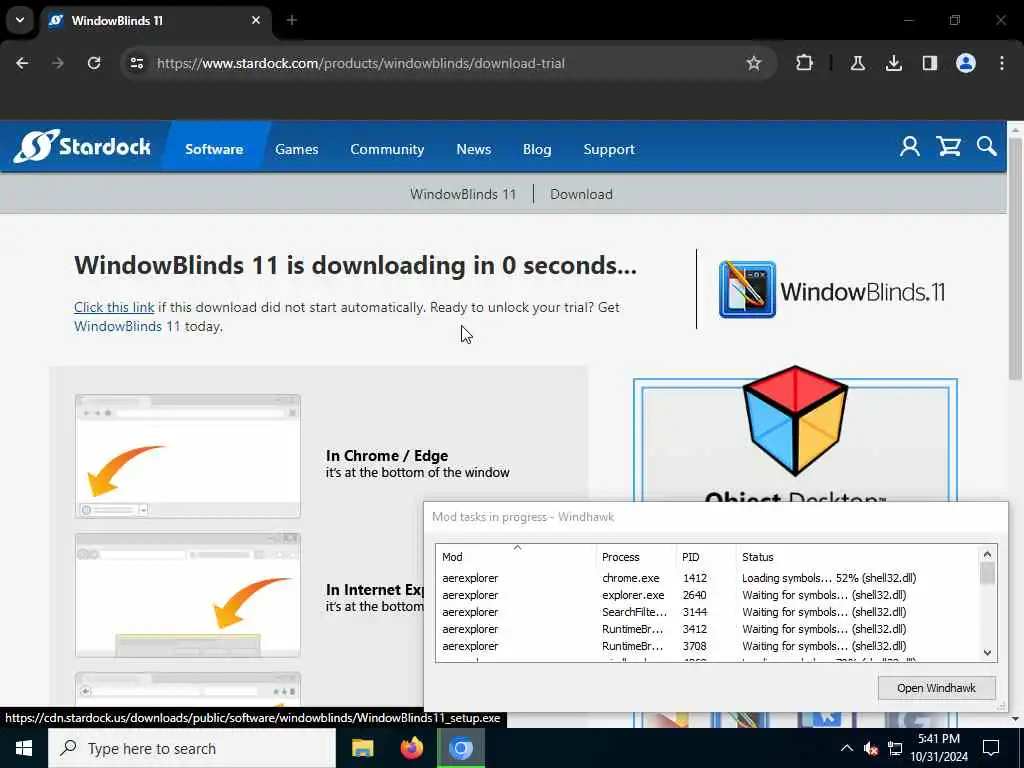Click the Stardock logo

(82, 146)
